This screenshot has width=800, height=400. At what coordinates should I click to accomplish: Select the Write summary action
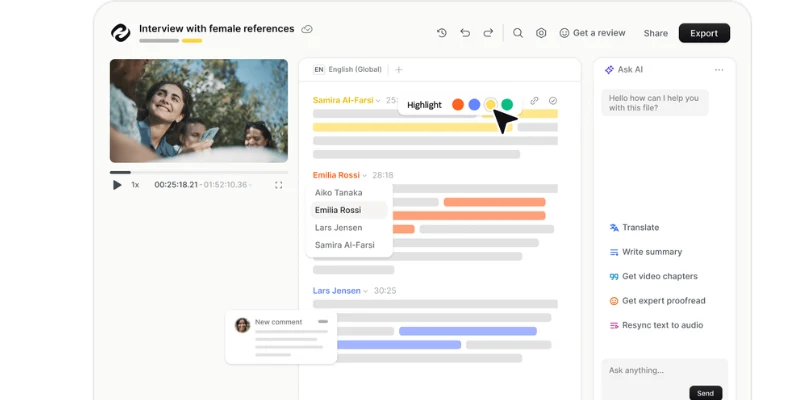point(646,252)
